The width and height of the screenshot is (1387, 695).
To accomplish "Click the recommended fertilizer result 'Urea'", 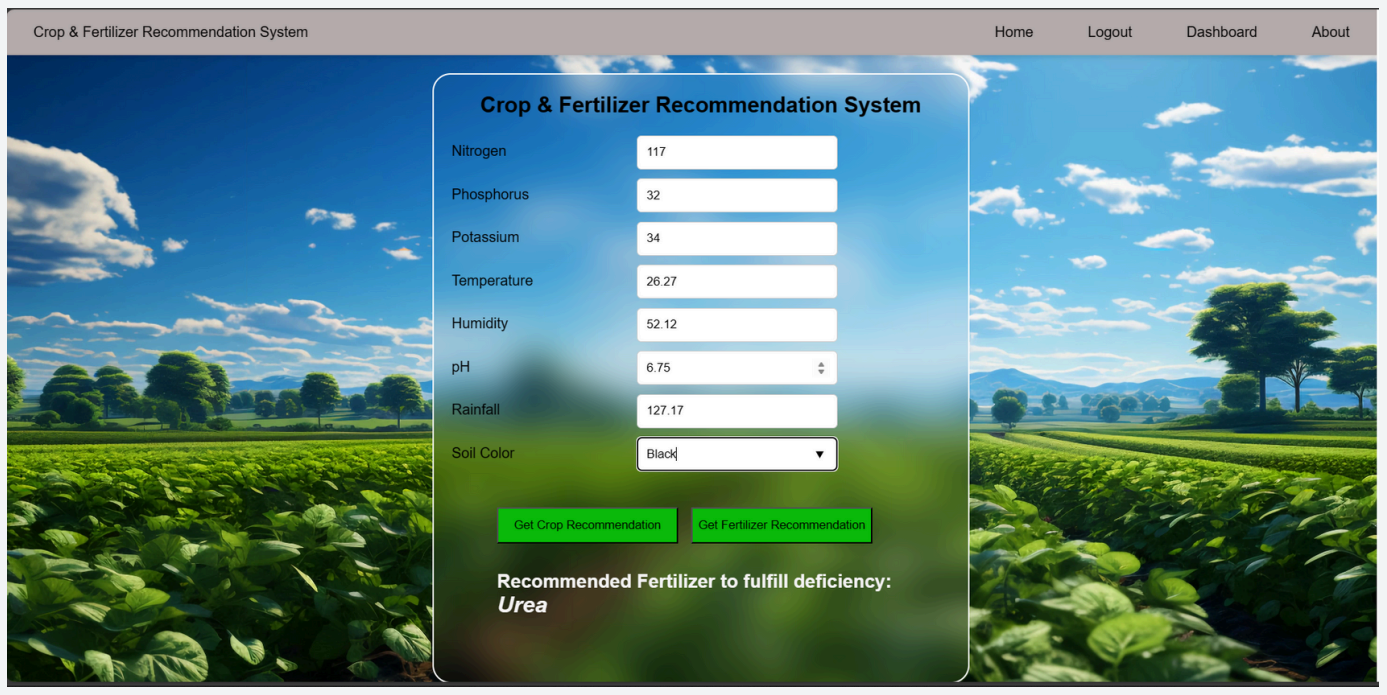I will 522,605.
